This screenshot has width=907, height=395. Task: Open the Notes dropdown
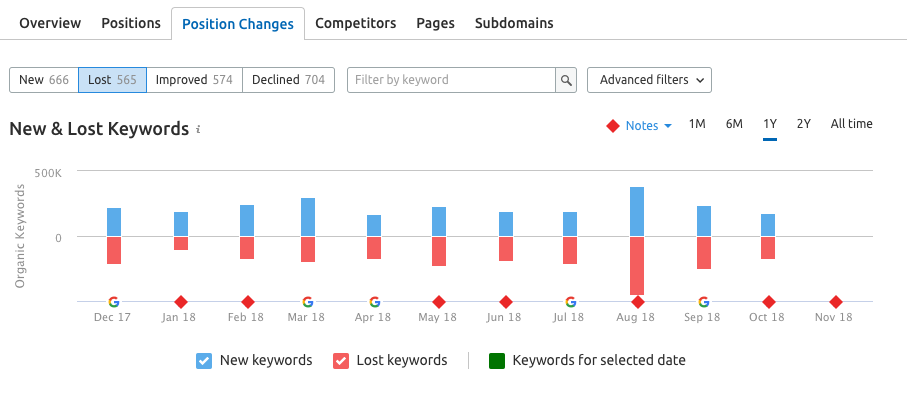[648, 125]
